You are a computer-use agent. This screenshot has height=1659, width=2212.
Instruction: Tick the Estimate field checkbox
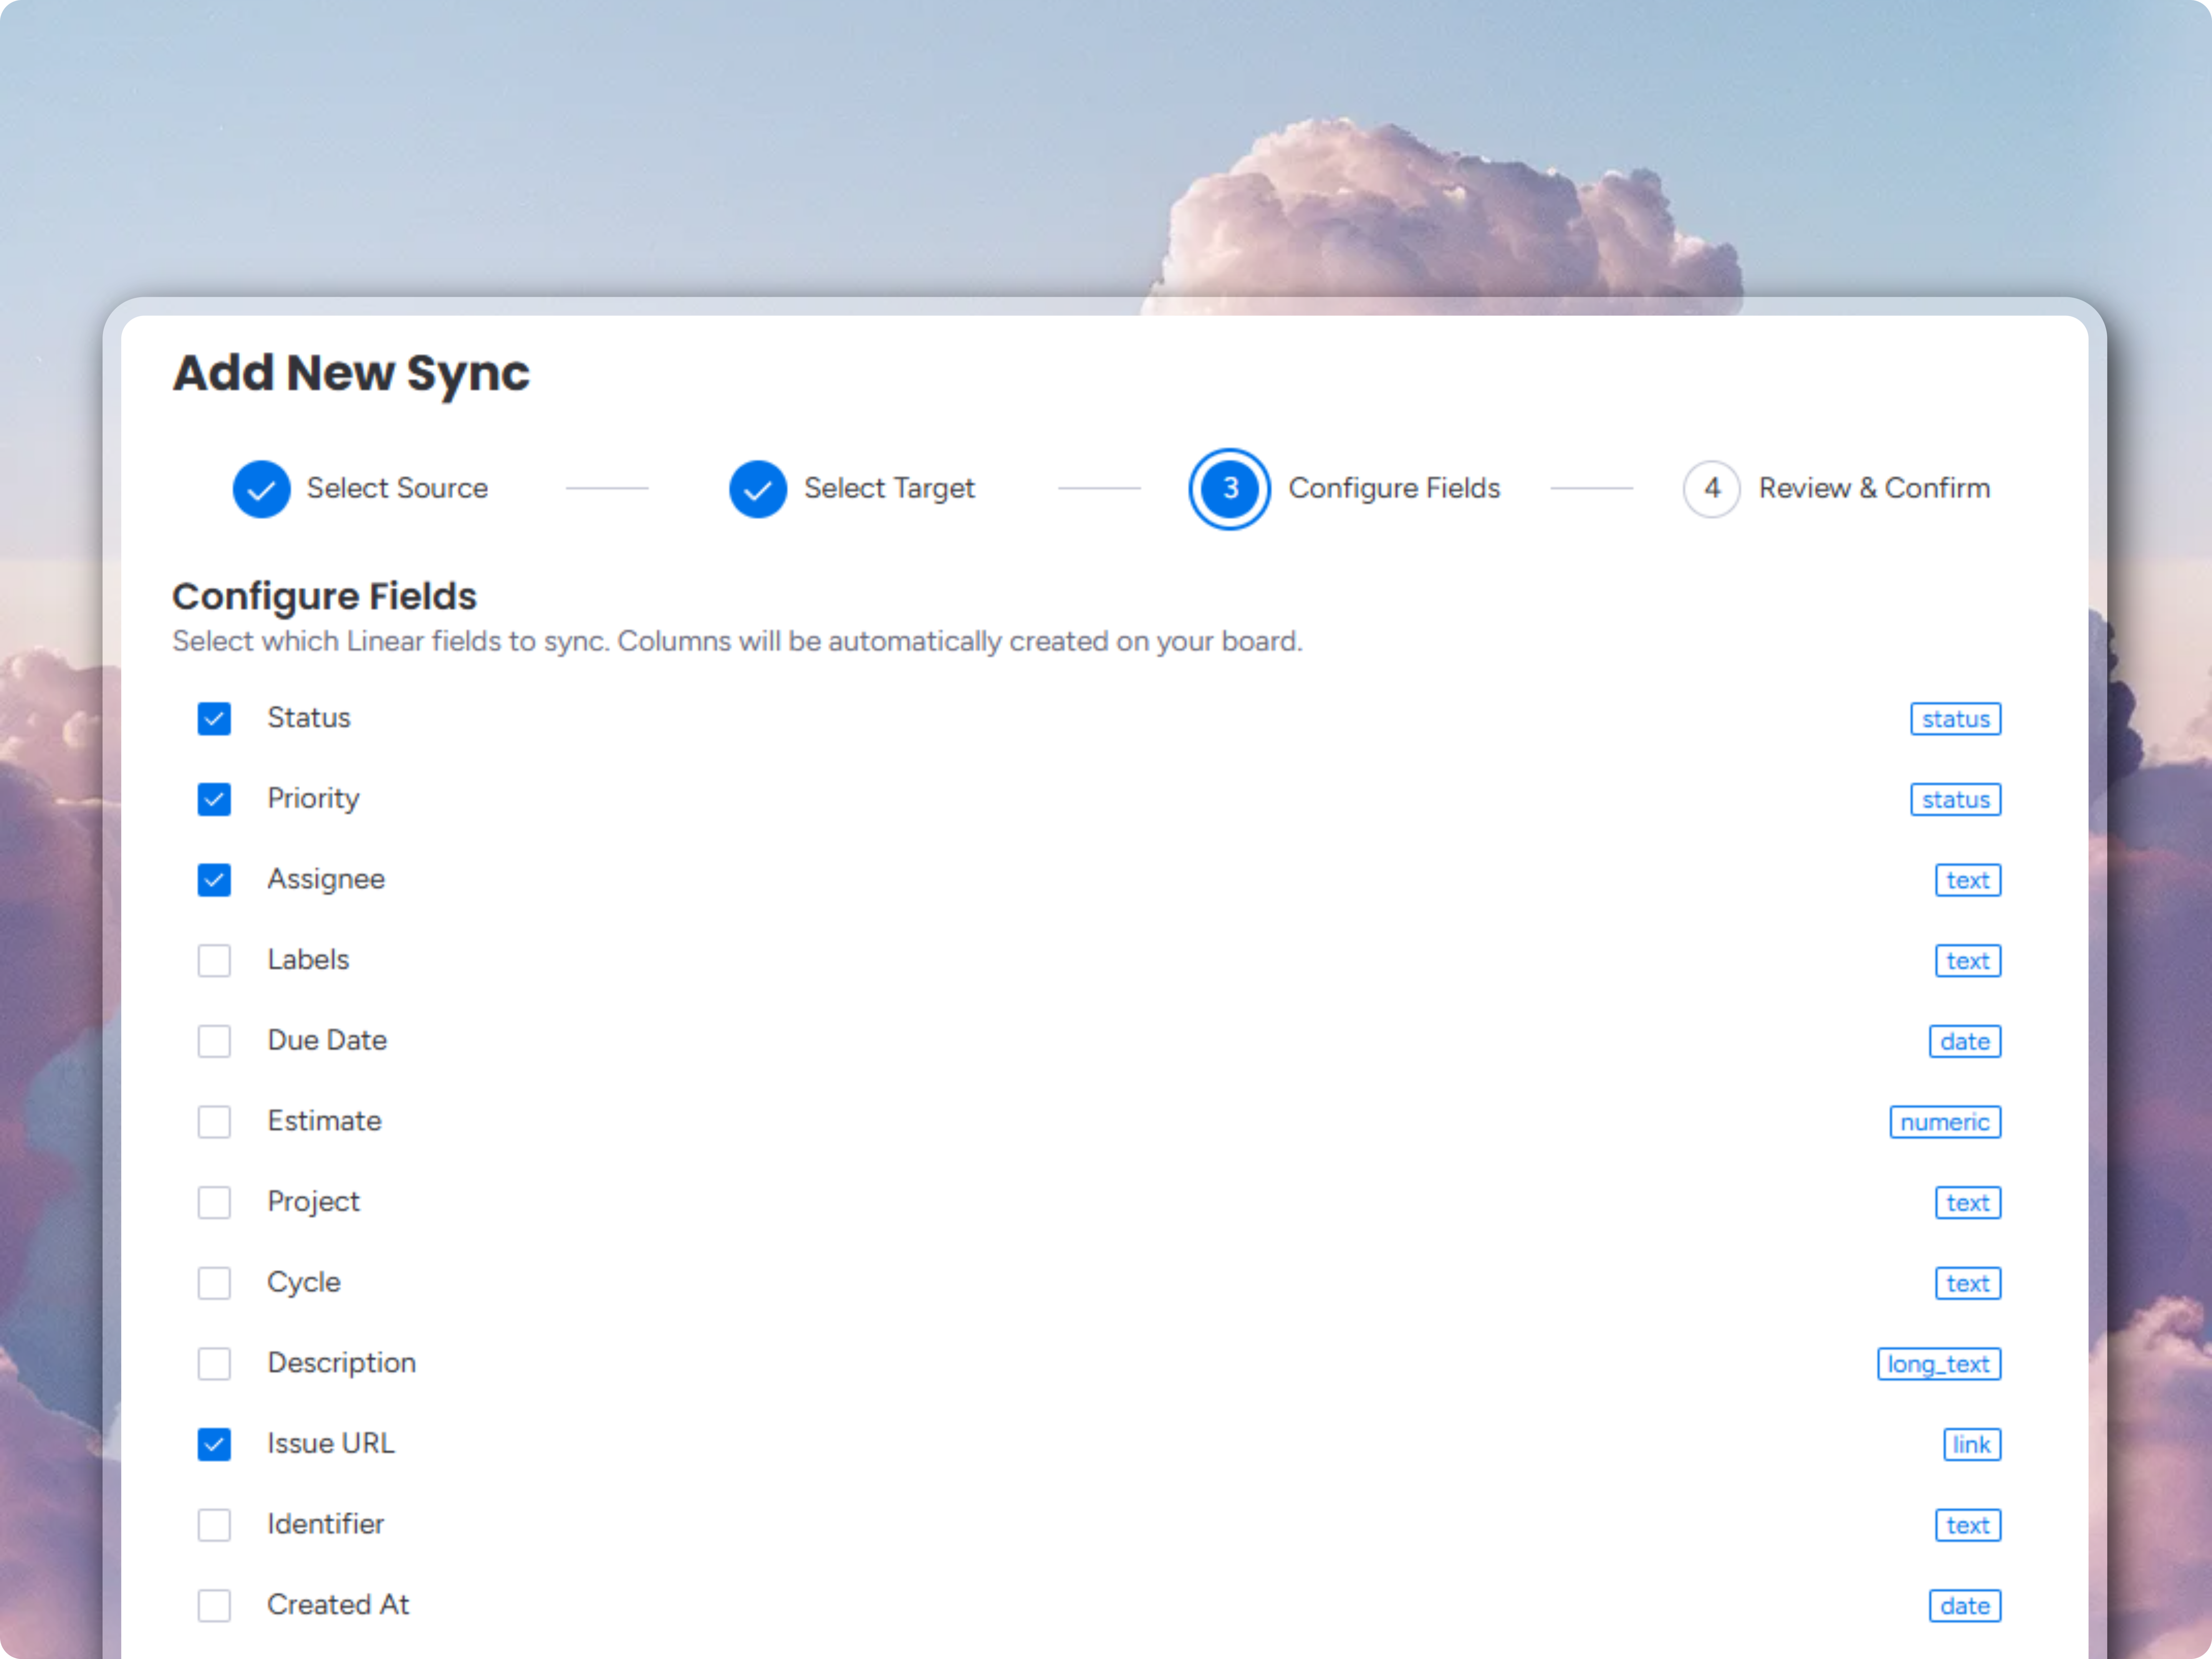[214, 1122]
